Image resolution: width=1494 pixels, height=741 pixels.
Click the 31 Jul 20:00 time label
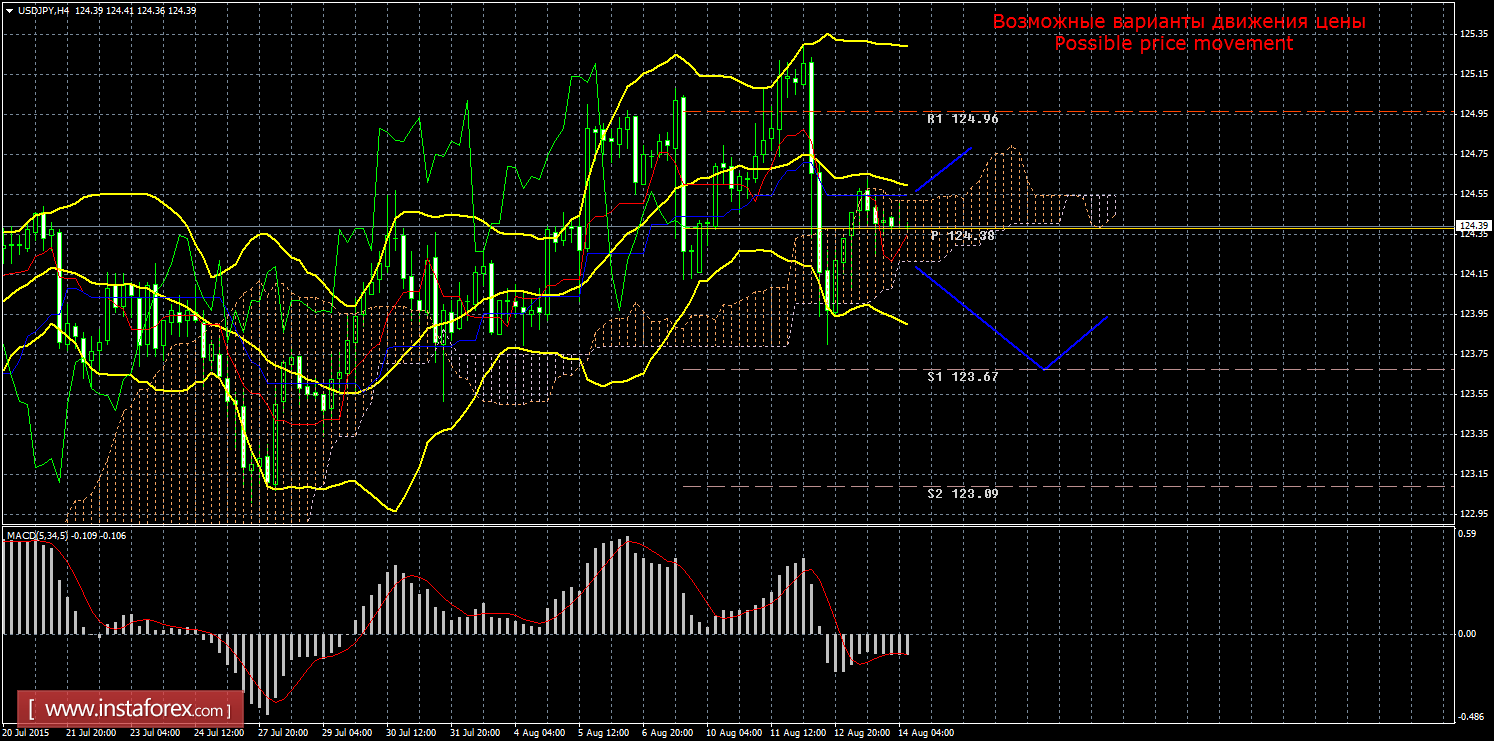(475, 733)
